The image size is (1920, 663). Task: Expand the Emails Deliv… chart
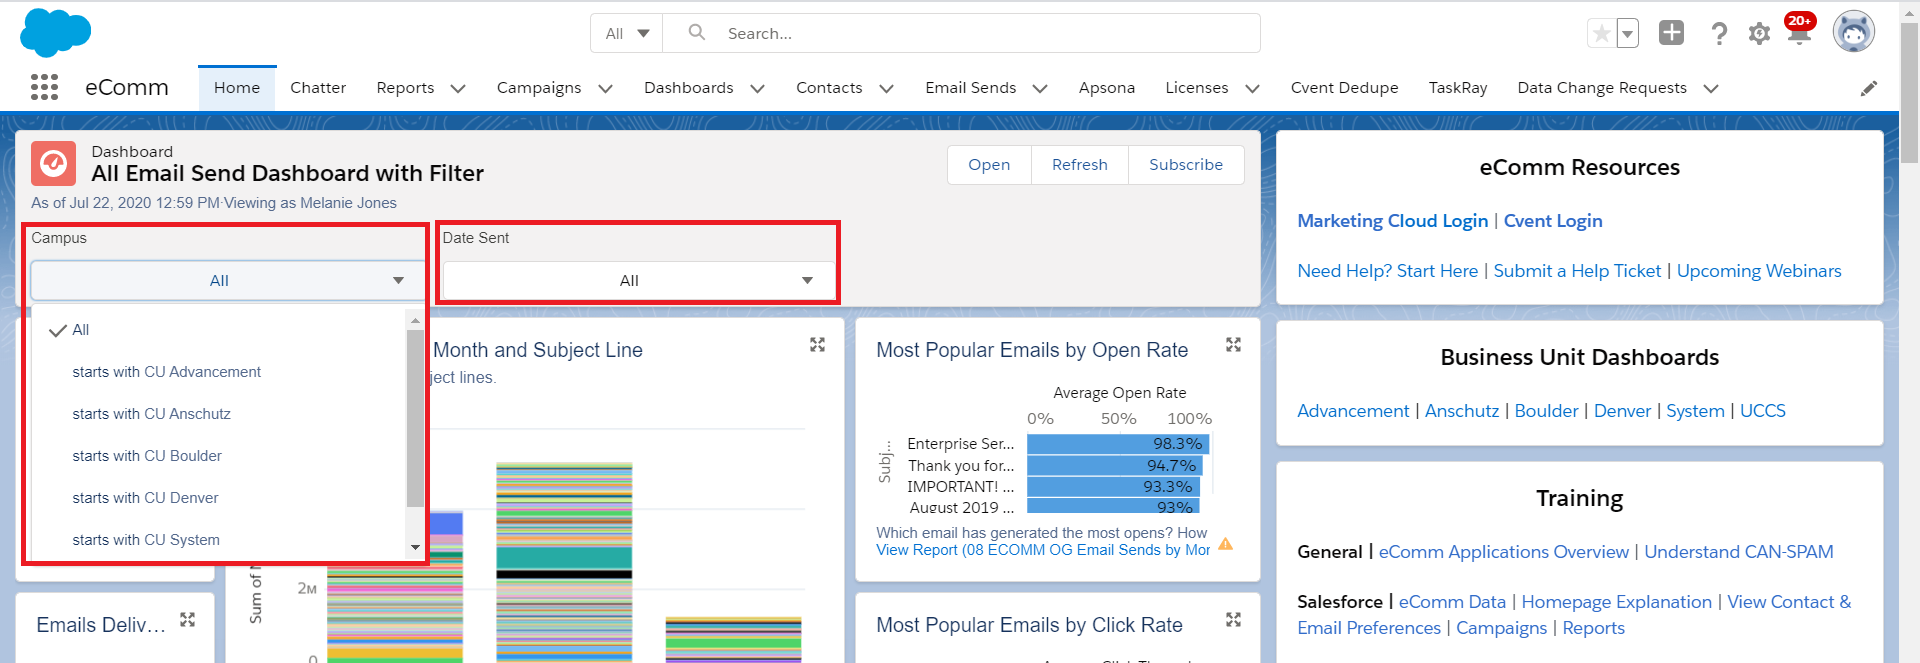tap(187, 620)
